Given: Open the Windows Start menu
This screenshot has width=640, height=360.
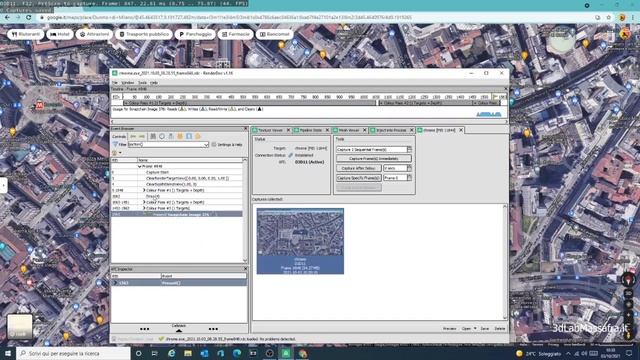Looking at the screenshot, I should [x=8, y=353].
